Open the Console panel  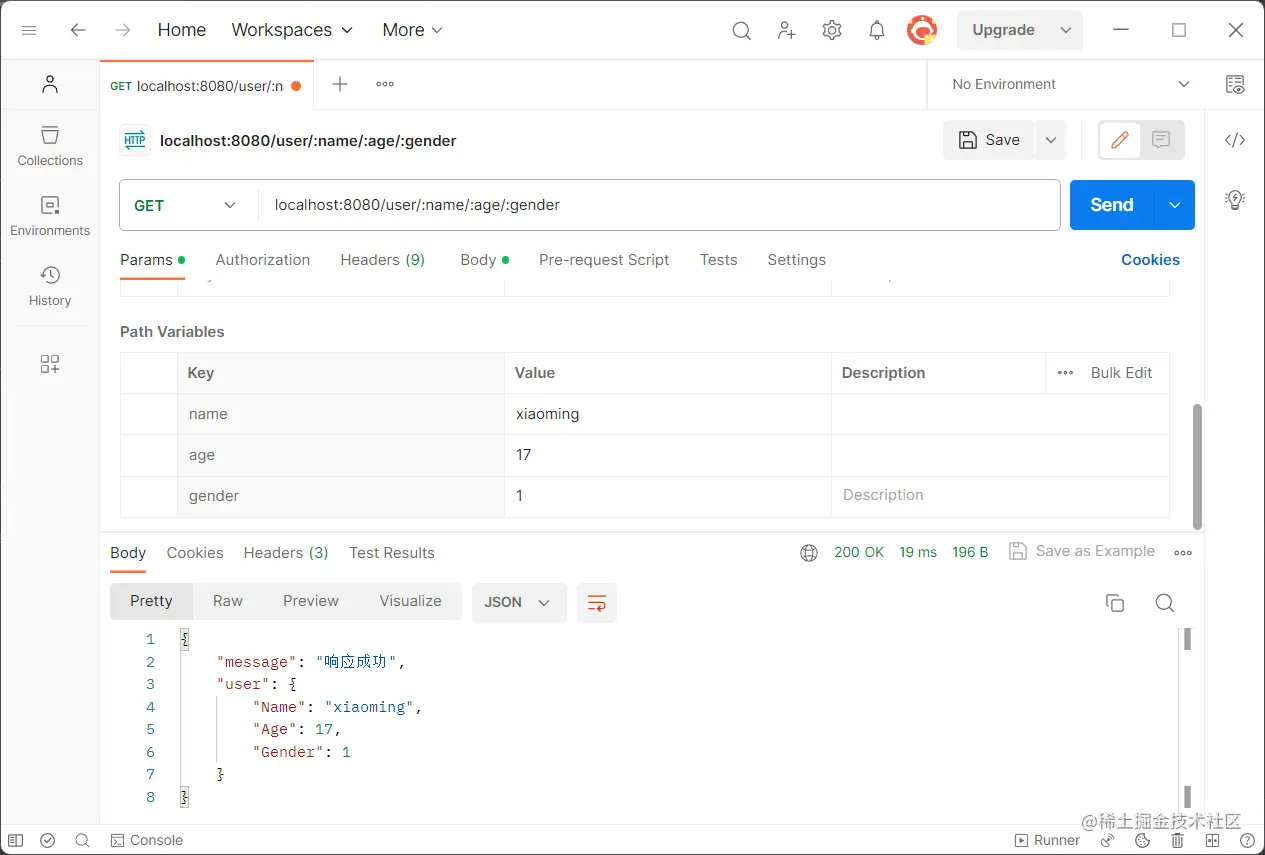click(147, 841)
